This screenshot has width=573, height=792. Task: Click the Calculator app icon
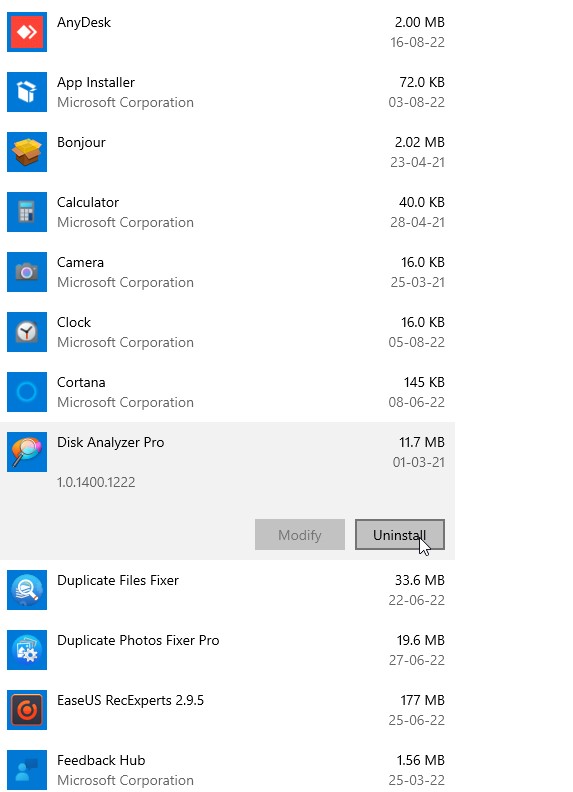[x=27, y=212]
